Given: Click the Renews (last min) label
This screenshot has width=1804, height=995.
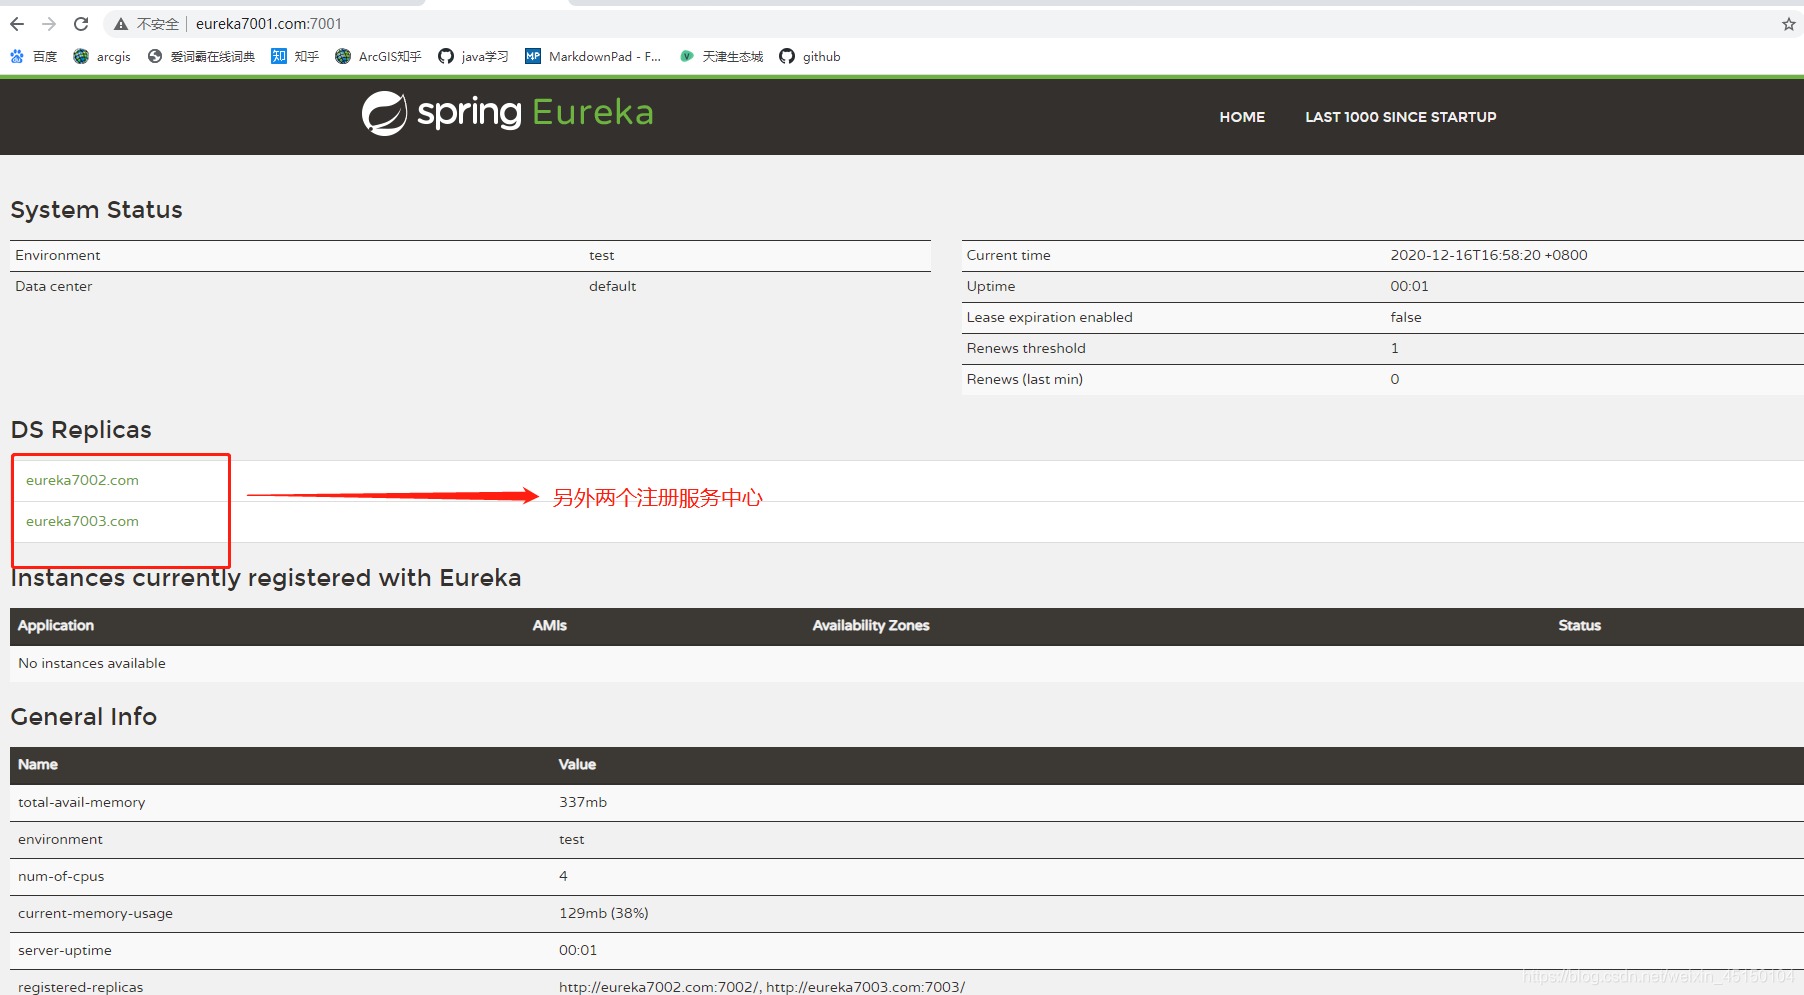Looking at the screenshot, I should 1025,380.
